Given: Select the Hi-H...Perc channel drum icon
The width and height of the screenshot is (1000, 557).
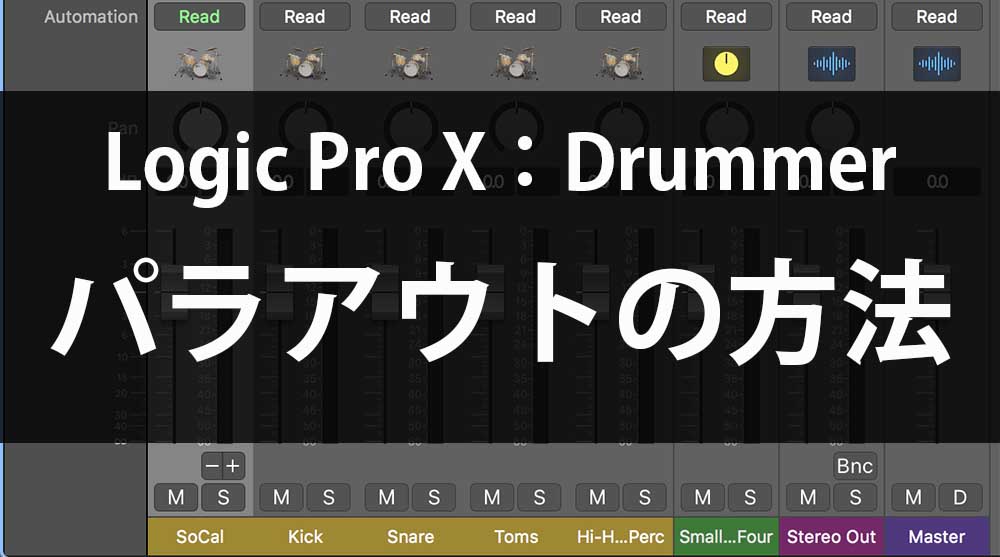Looking at the screenshot, I should (621, 63).
